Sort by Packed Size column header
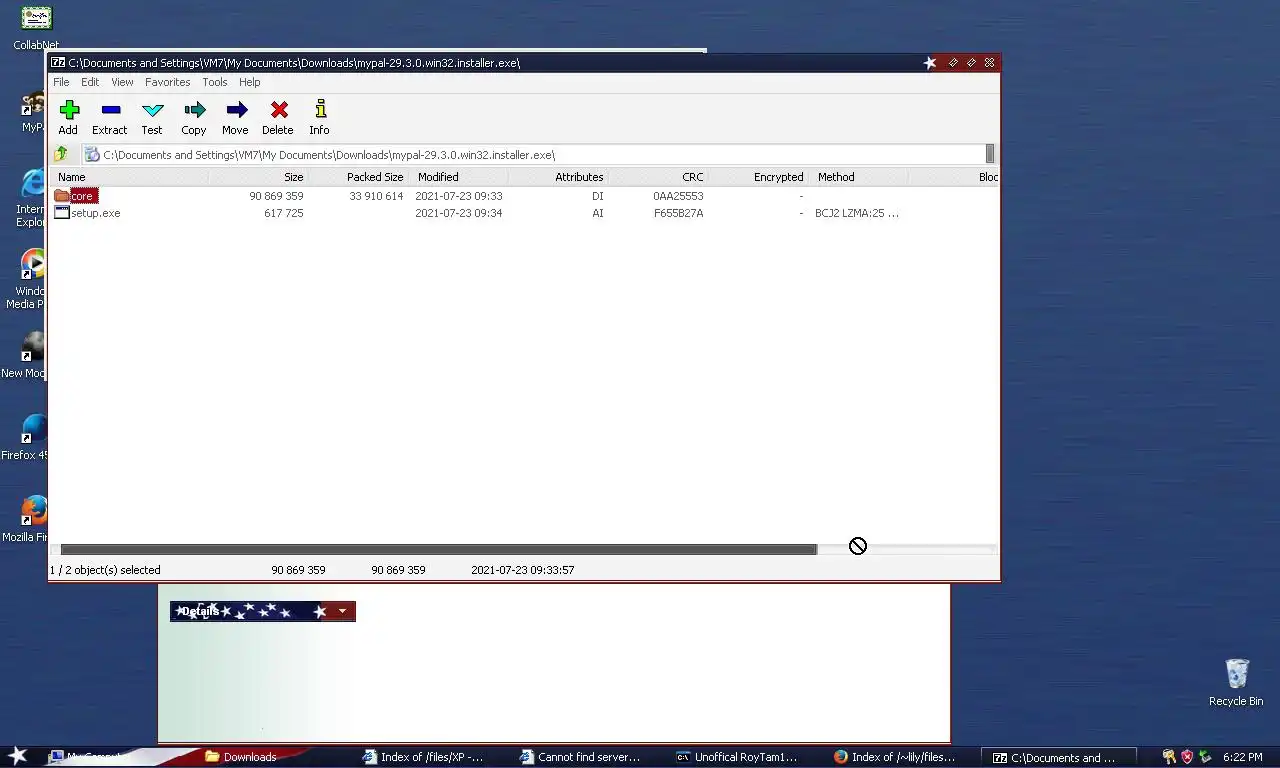This screenshot has height=768, width=1280. tap(359, 177)
